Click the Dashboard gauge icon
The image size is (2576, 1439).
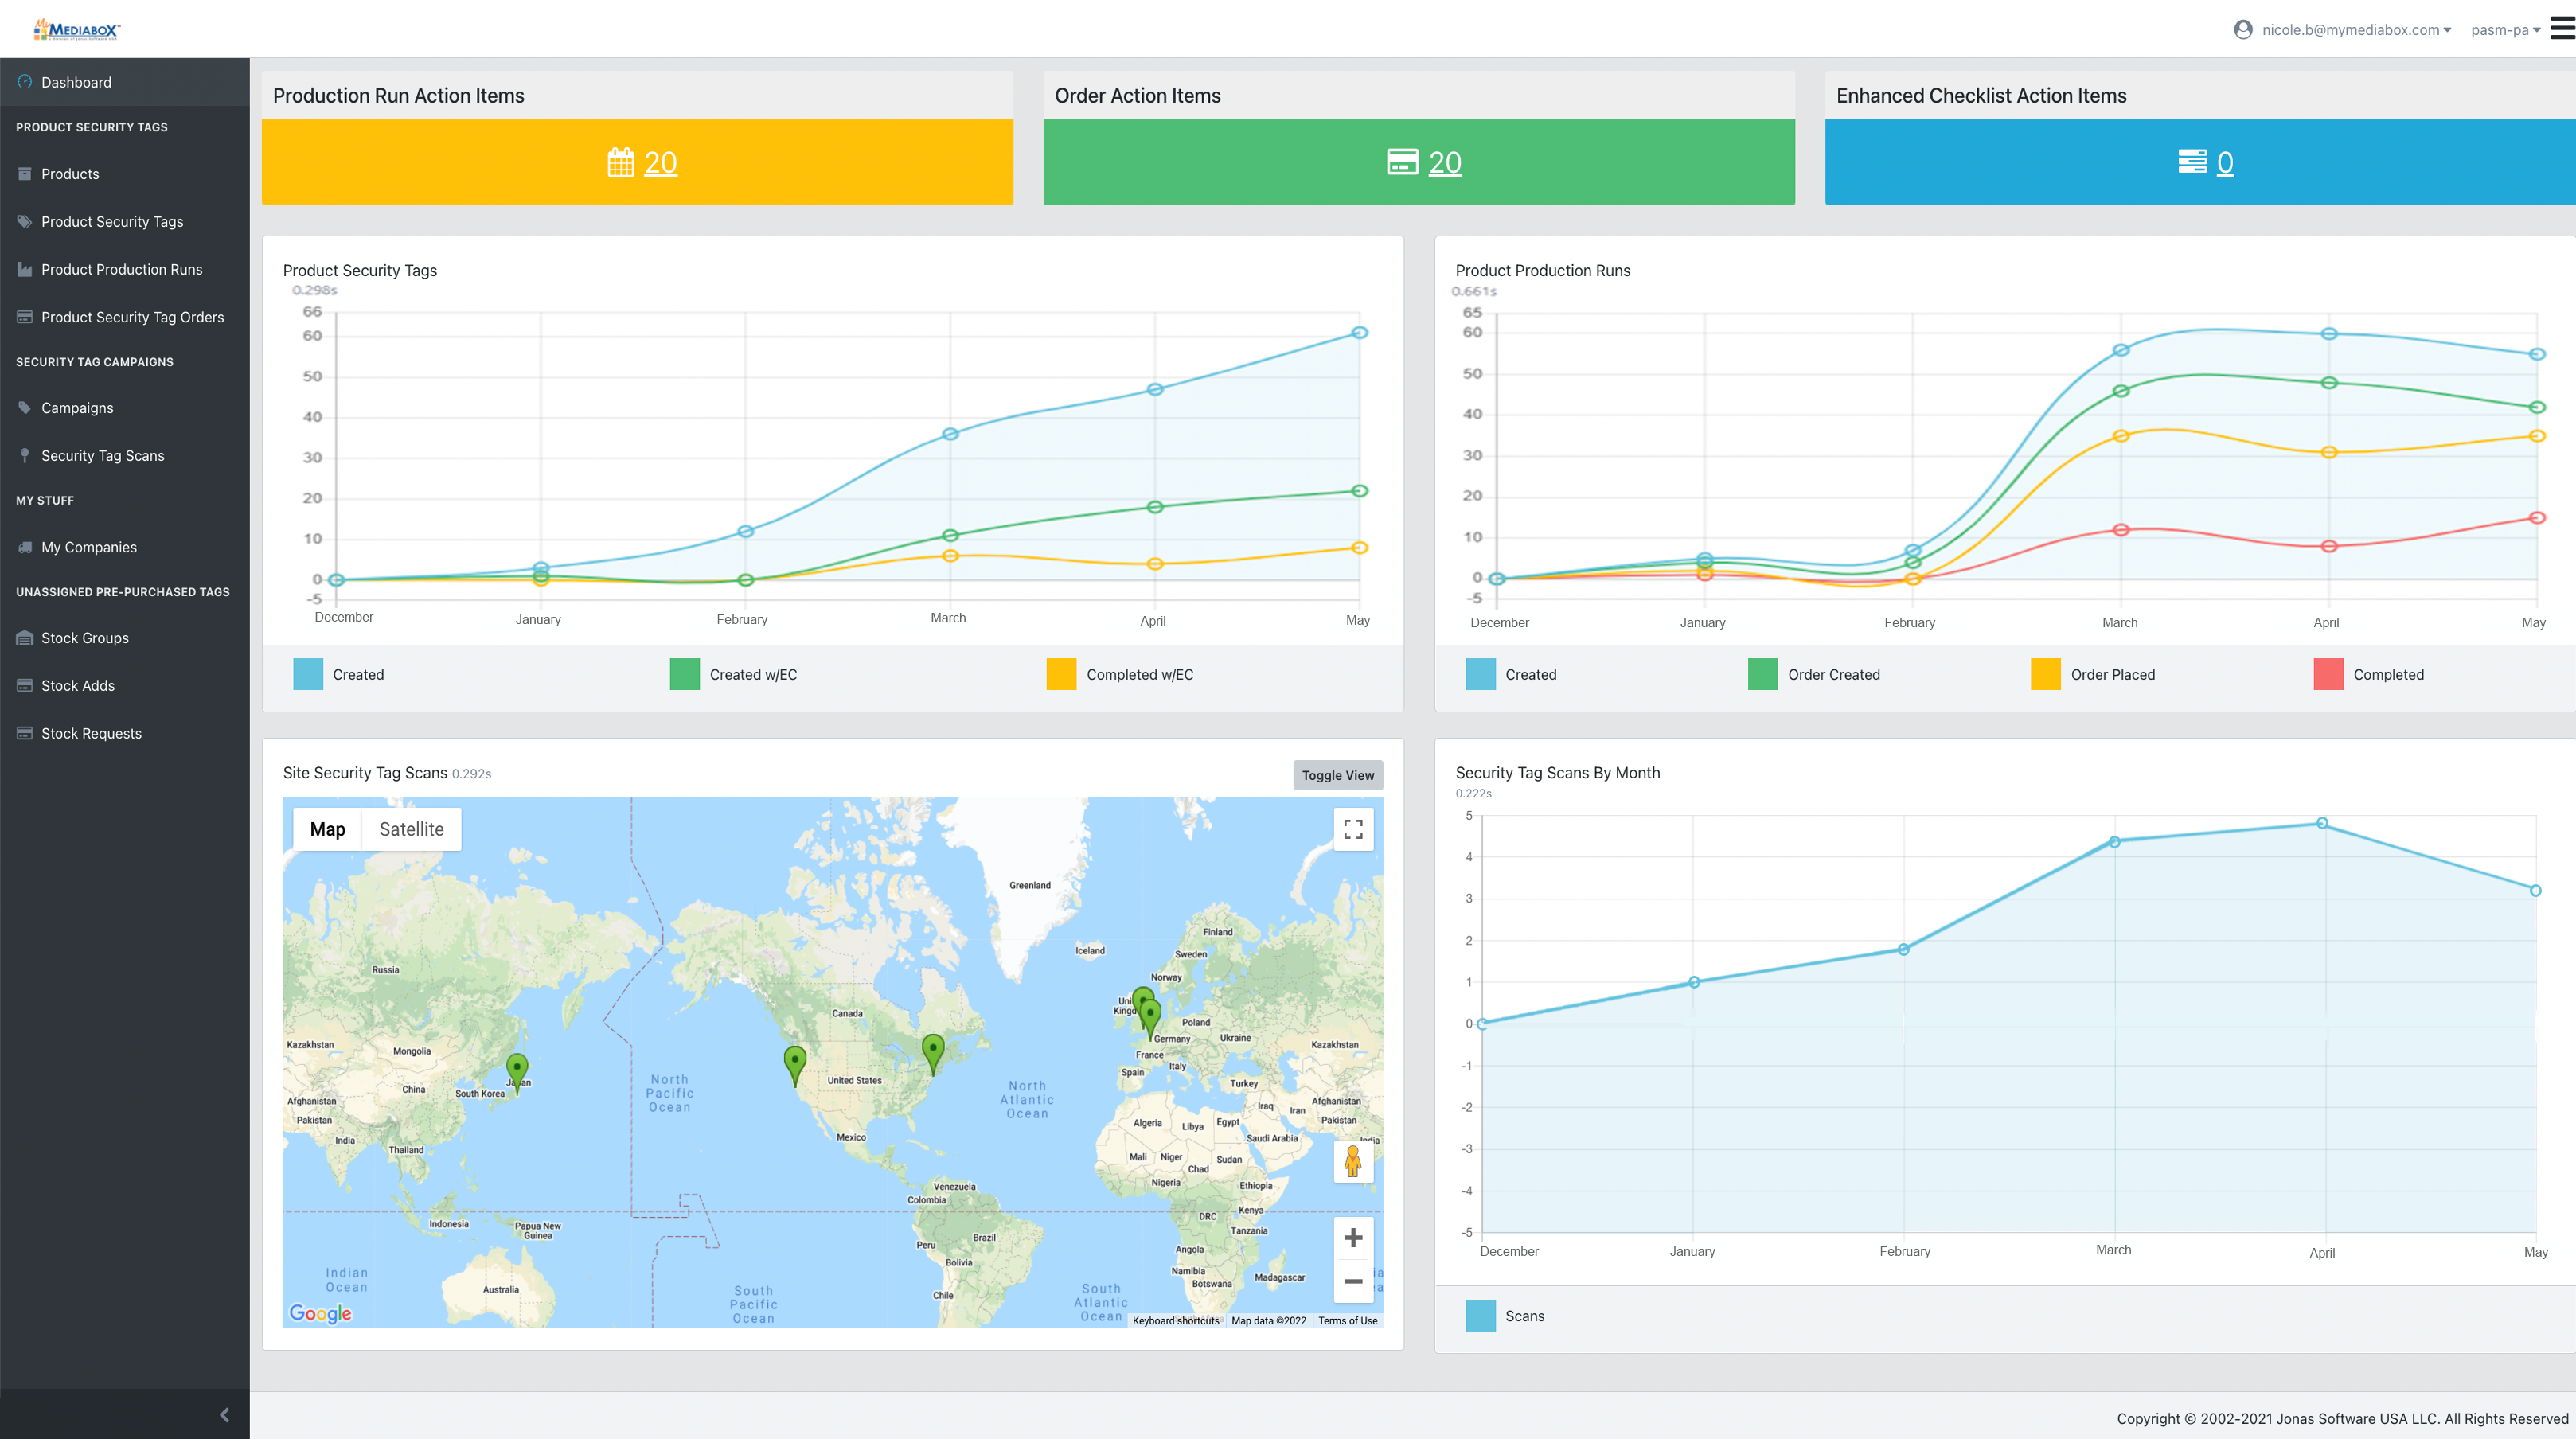[x=25, y=82]
